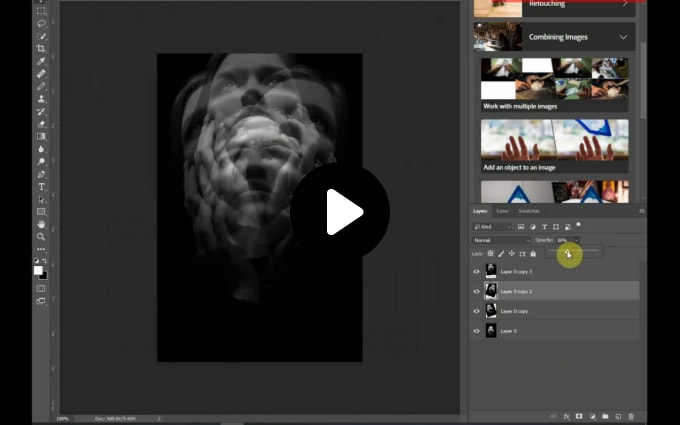This screenshot has height=425, width=680.
Task: Toggle Quick Mask mode
Action: point(41,288)
